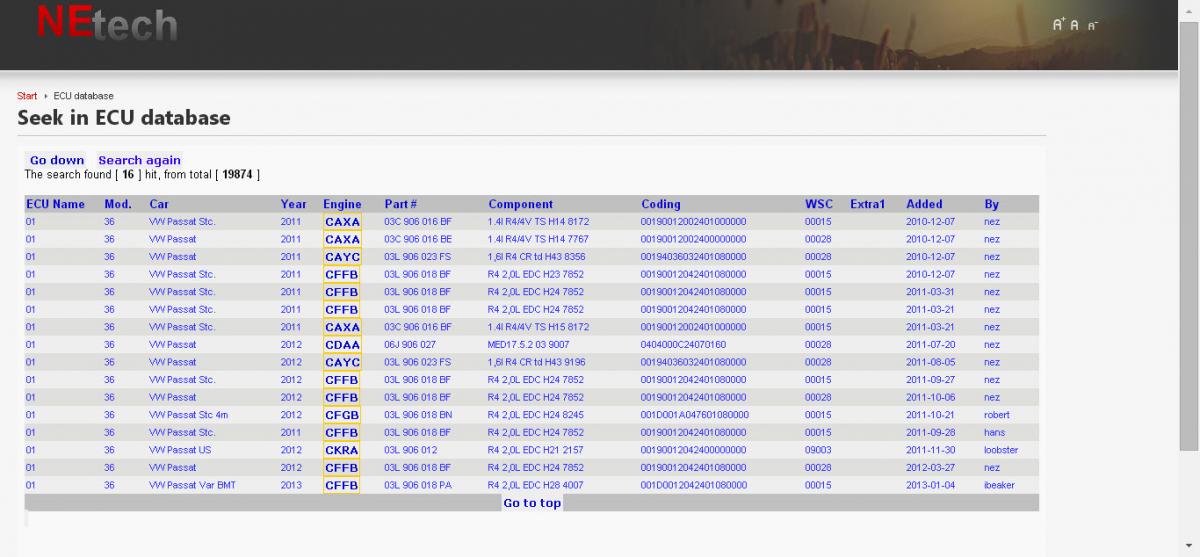Select coding 001D001A047601080000

coord(695,415)
